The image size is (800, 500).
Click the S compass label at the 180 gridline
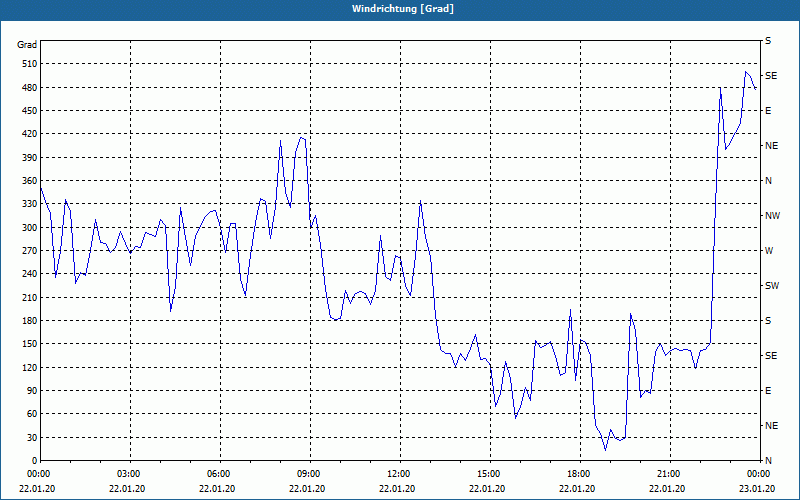(768, 321)
